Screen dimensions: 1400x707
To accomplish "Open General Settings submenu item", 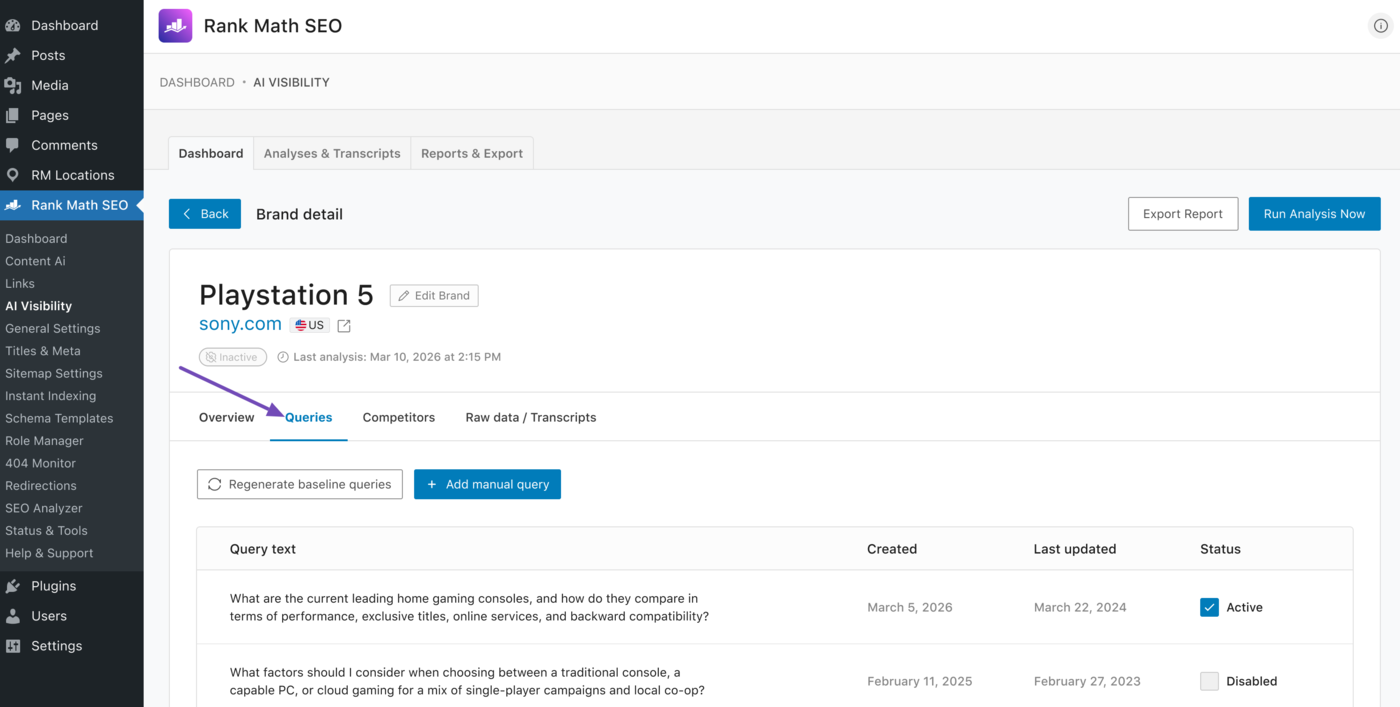I will pos(53,328).
